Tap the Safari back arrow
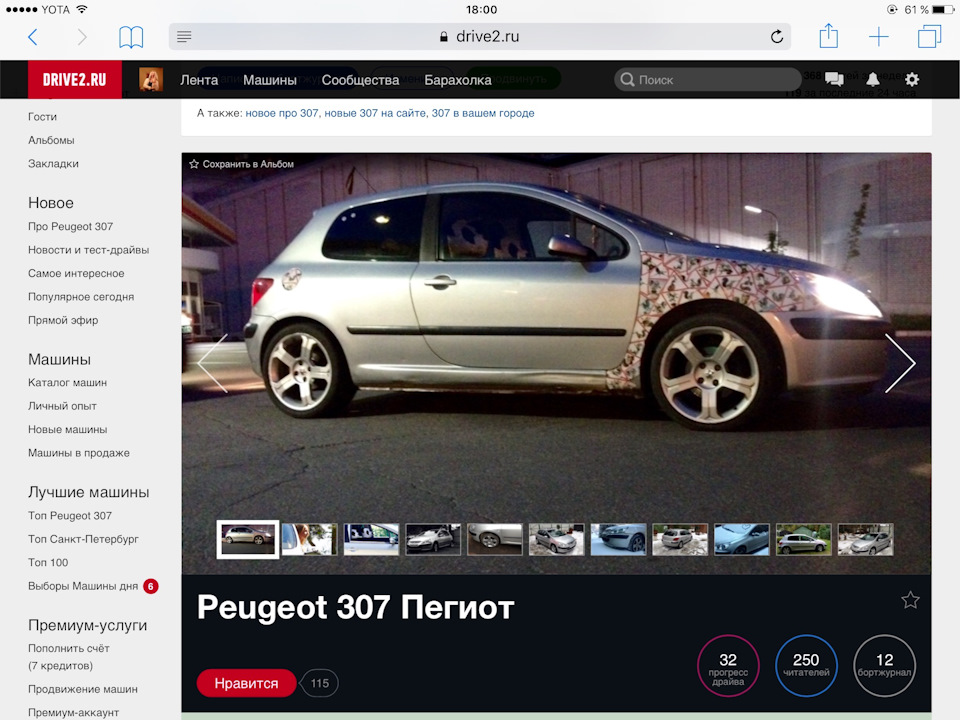The height and width of the screenshot is (720, 960). pyautogui.click(x=33, y=37)
